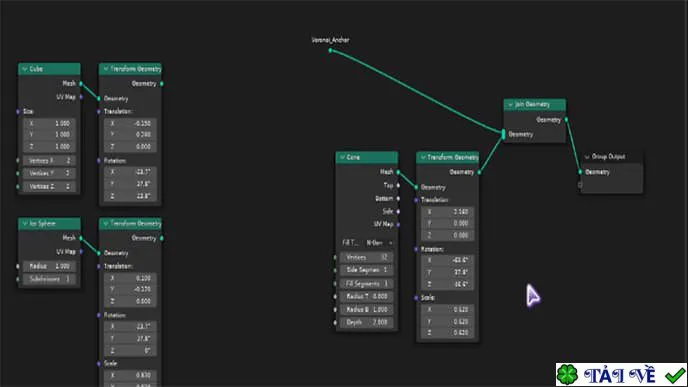688x387 pixels.
Task: Click the Ico Sphere UV Map output socket
Action: pos(81,251)
